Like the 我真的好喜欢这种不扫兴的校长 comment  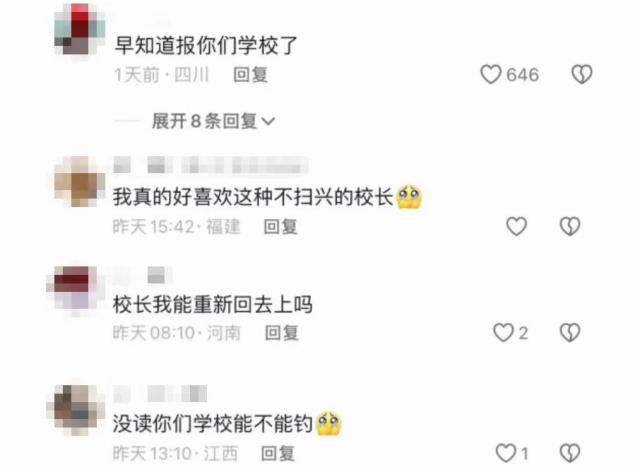coord(516,226)
